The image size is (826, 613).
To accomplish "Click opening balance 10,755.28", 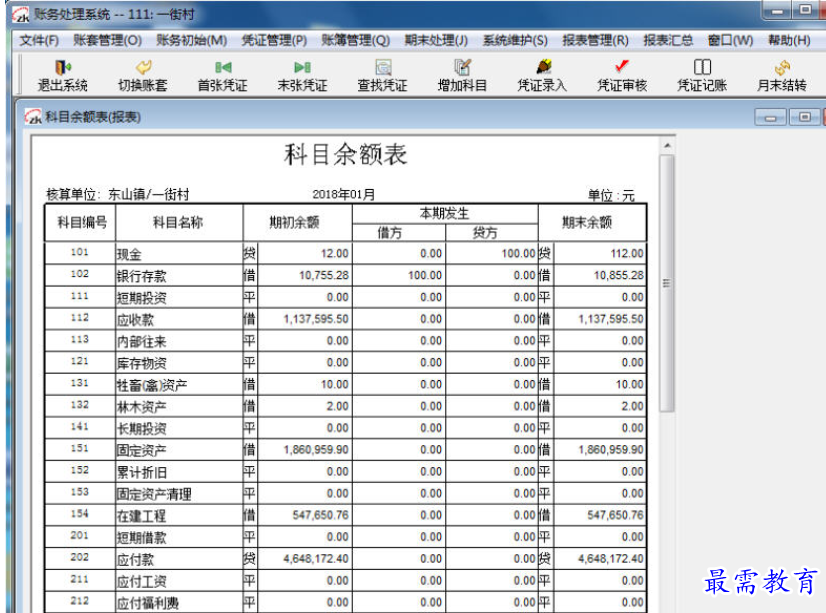I will pyautogui.click(x=324, y=275).
